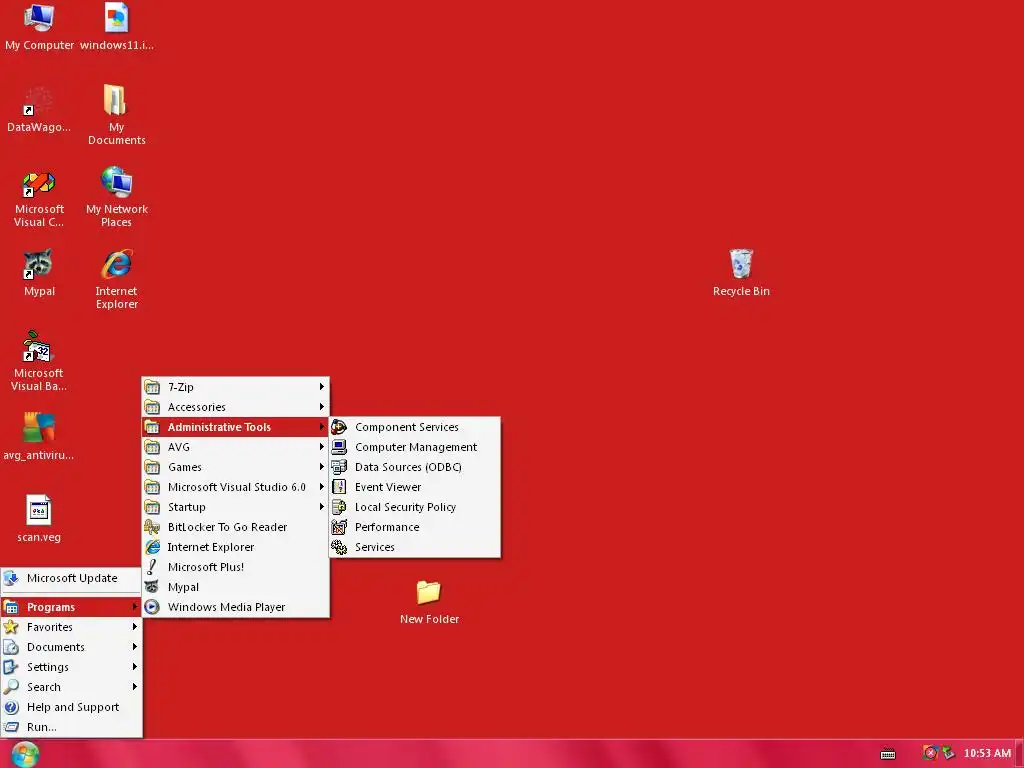Select Internet Explorer desktop icon

pyautogui.click(x=116, y=280)
